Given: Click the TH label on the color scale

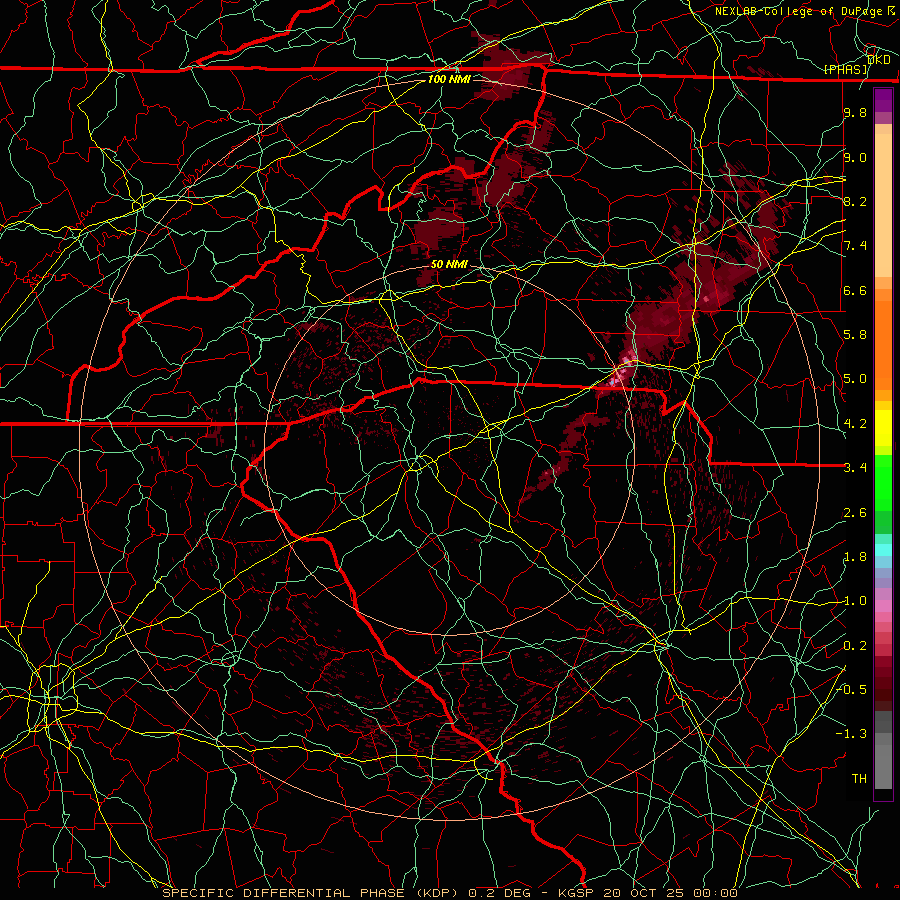Looking at the screenshot, I should [859, 779].
